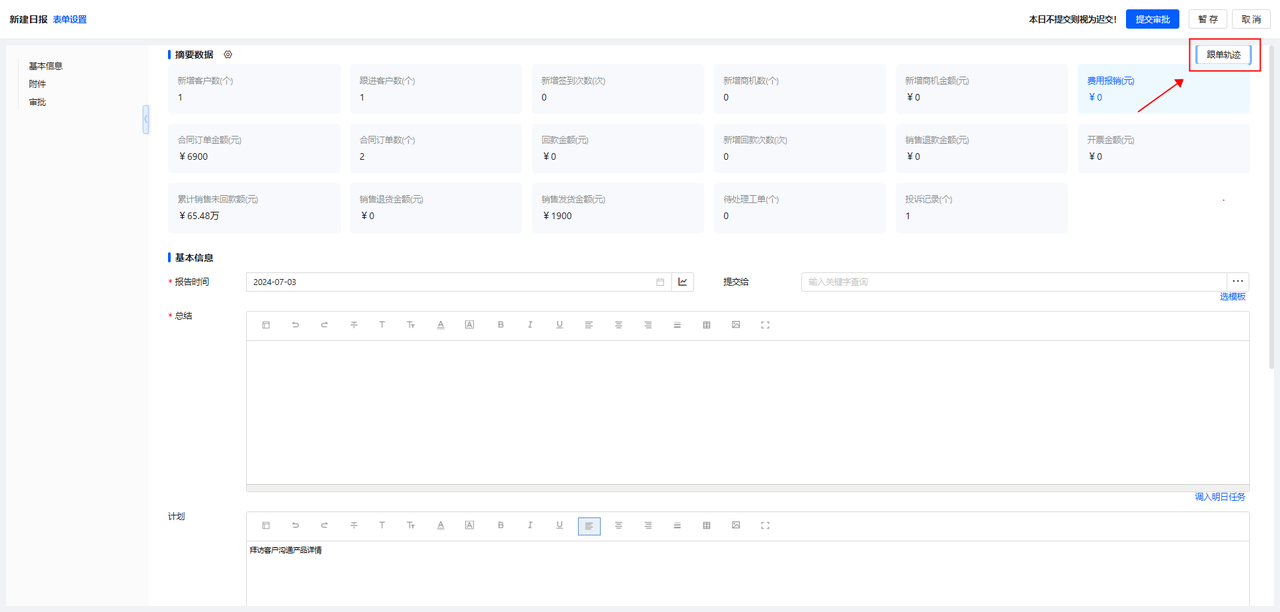
Task: Insert an image into the plan editor
Action: pos(735,525)
